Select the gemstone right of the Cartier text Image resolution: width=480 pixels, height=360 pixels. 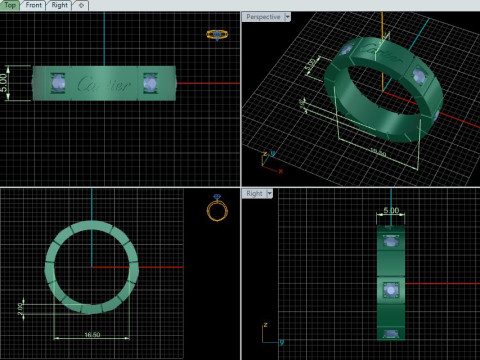(x=150, y=83)
